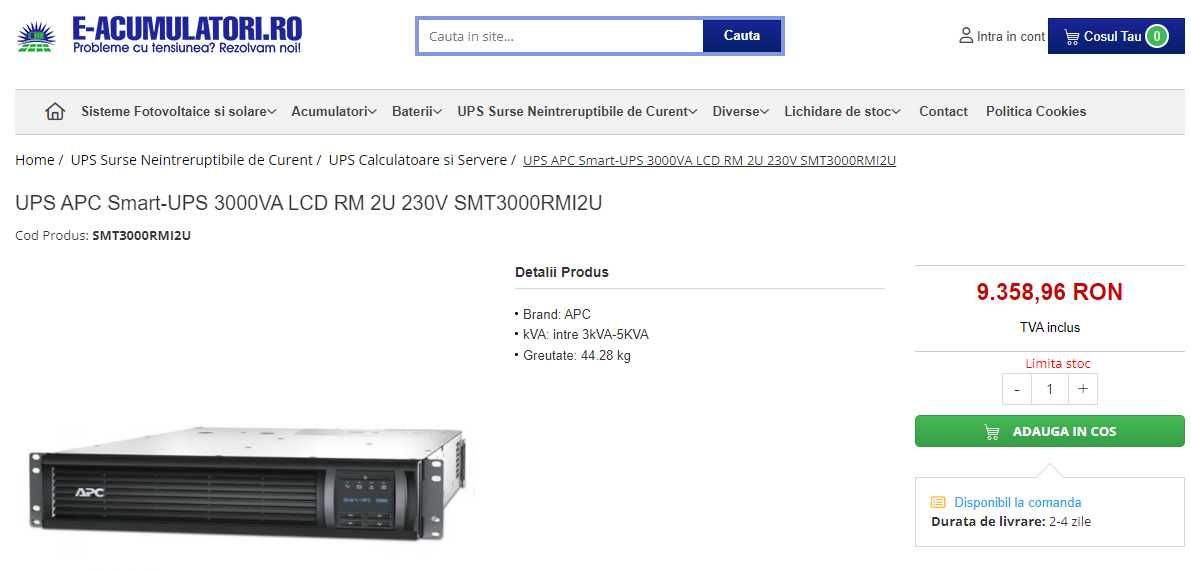Focus the Cauta in site search field
The width and height of the screenshot is (1191, 572).
[x=561, y=36]
